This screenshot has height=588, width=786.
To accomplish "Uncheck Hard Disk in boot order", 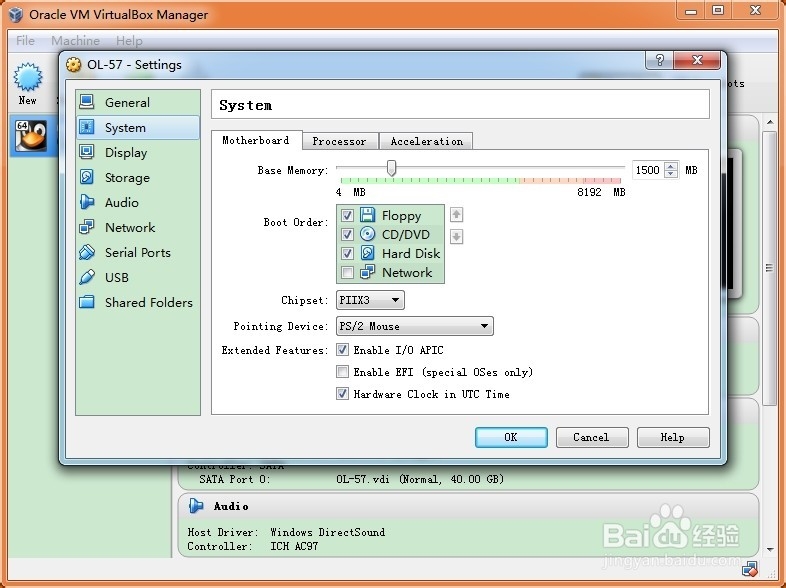I will tap(347, 253).
